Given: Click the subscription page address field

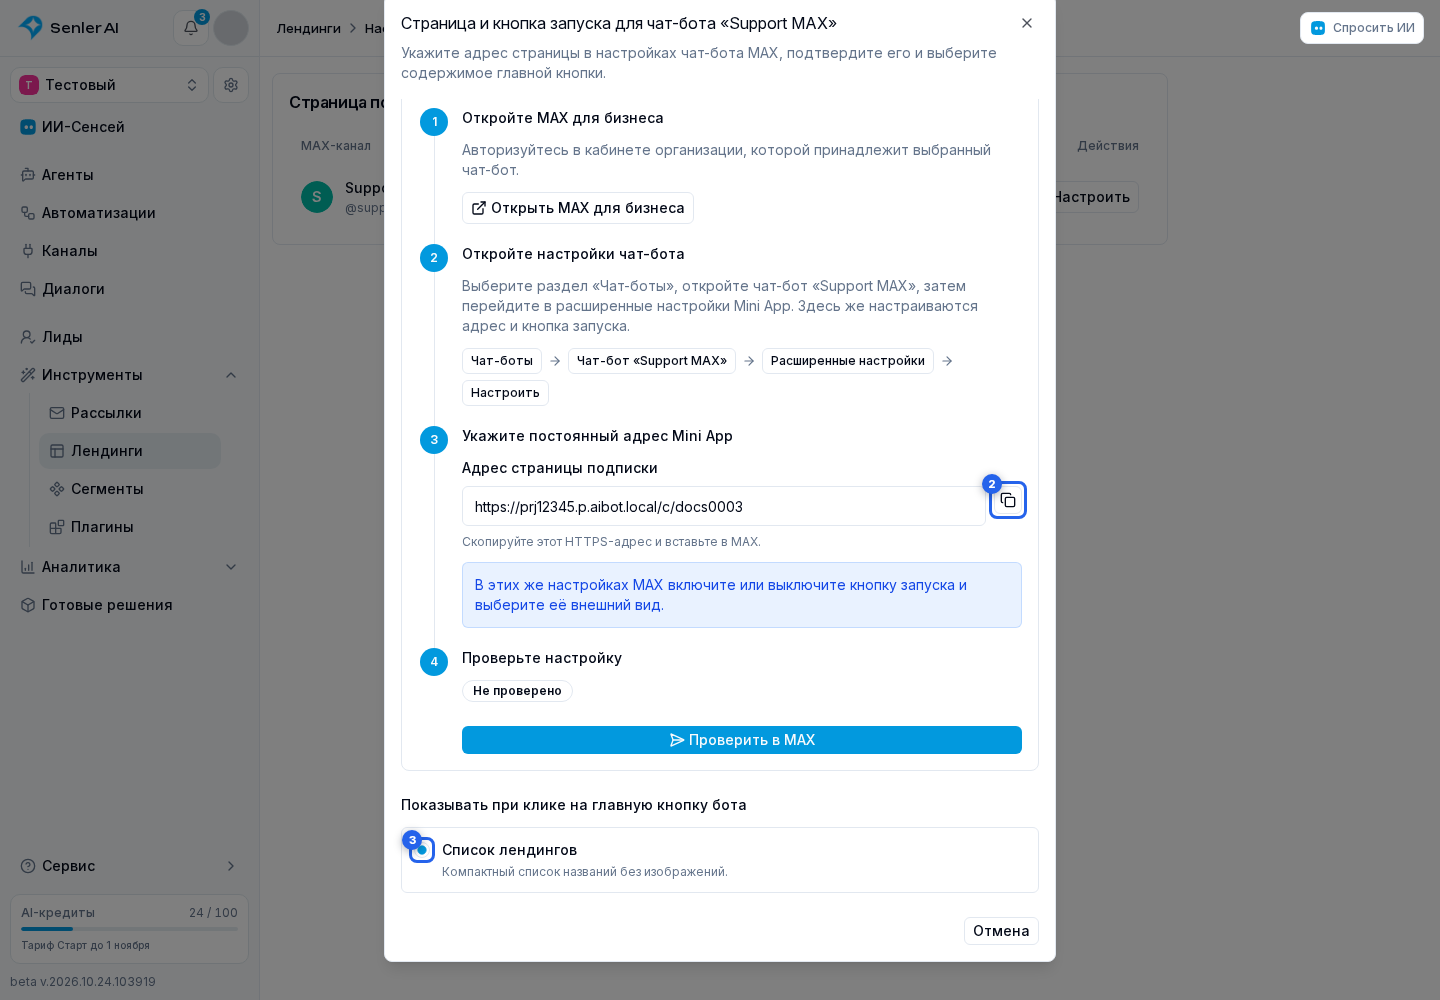Looking at the screenshot, I should pos(724,506).
